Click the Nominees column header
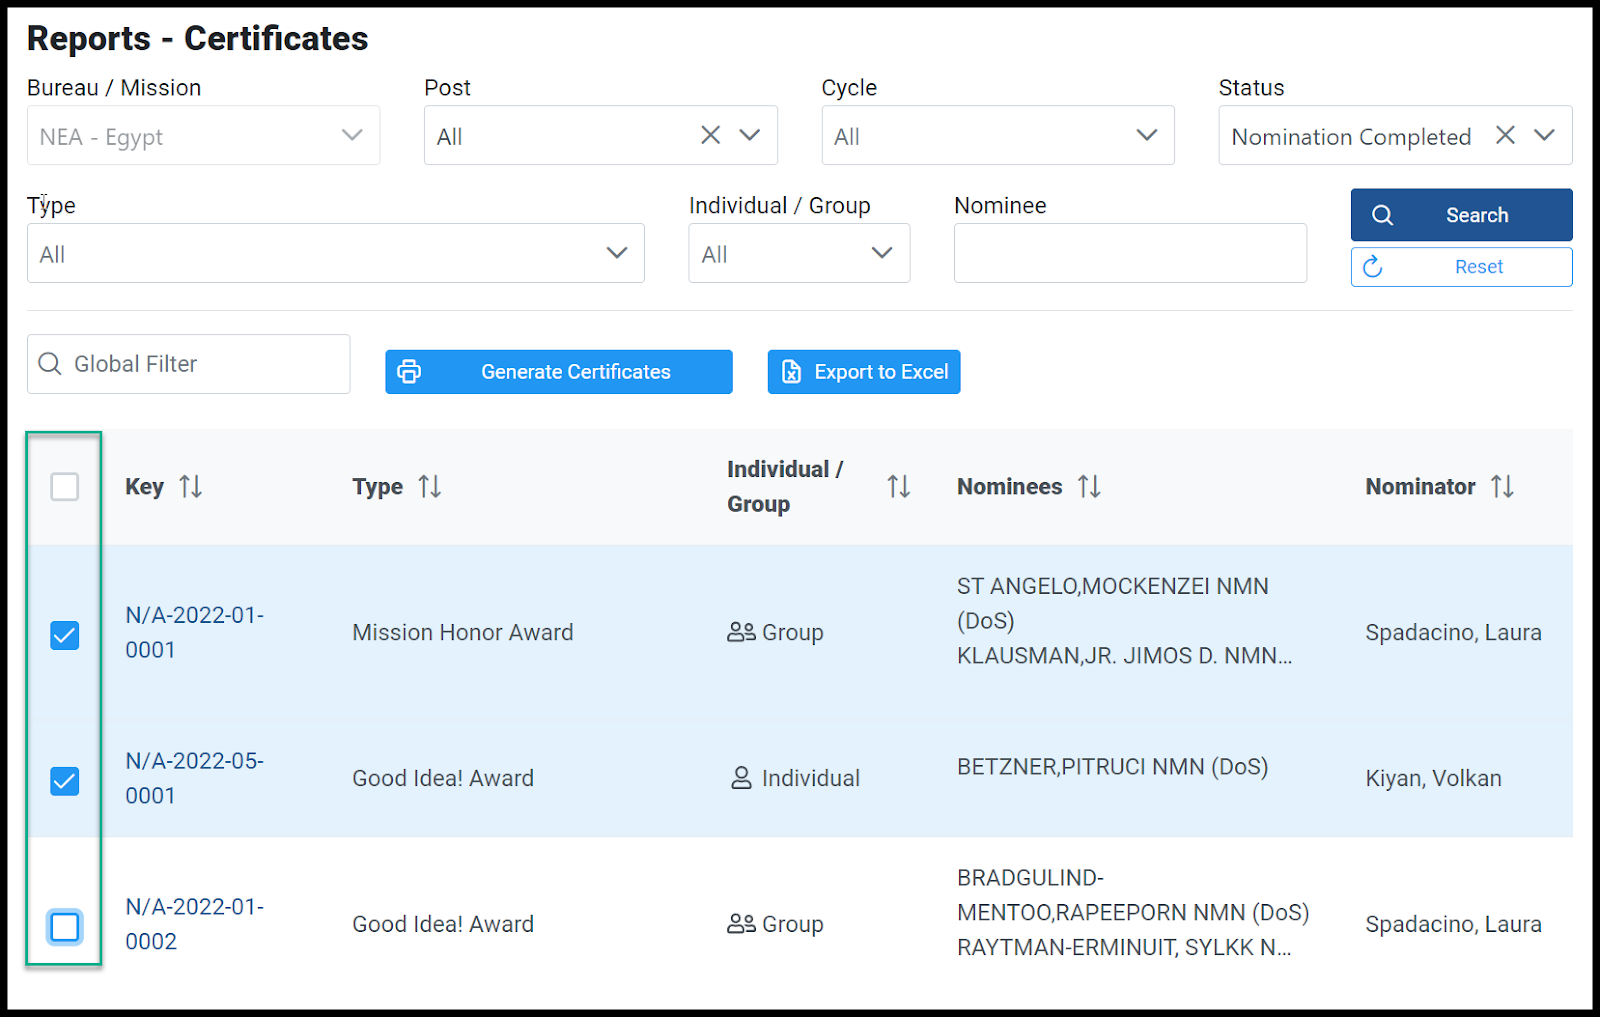Image resolution: width=1600 pixels, height=1017 pixels. 1009,487
